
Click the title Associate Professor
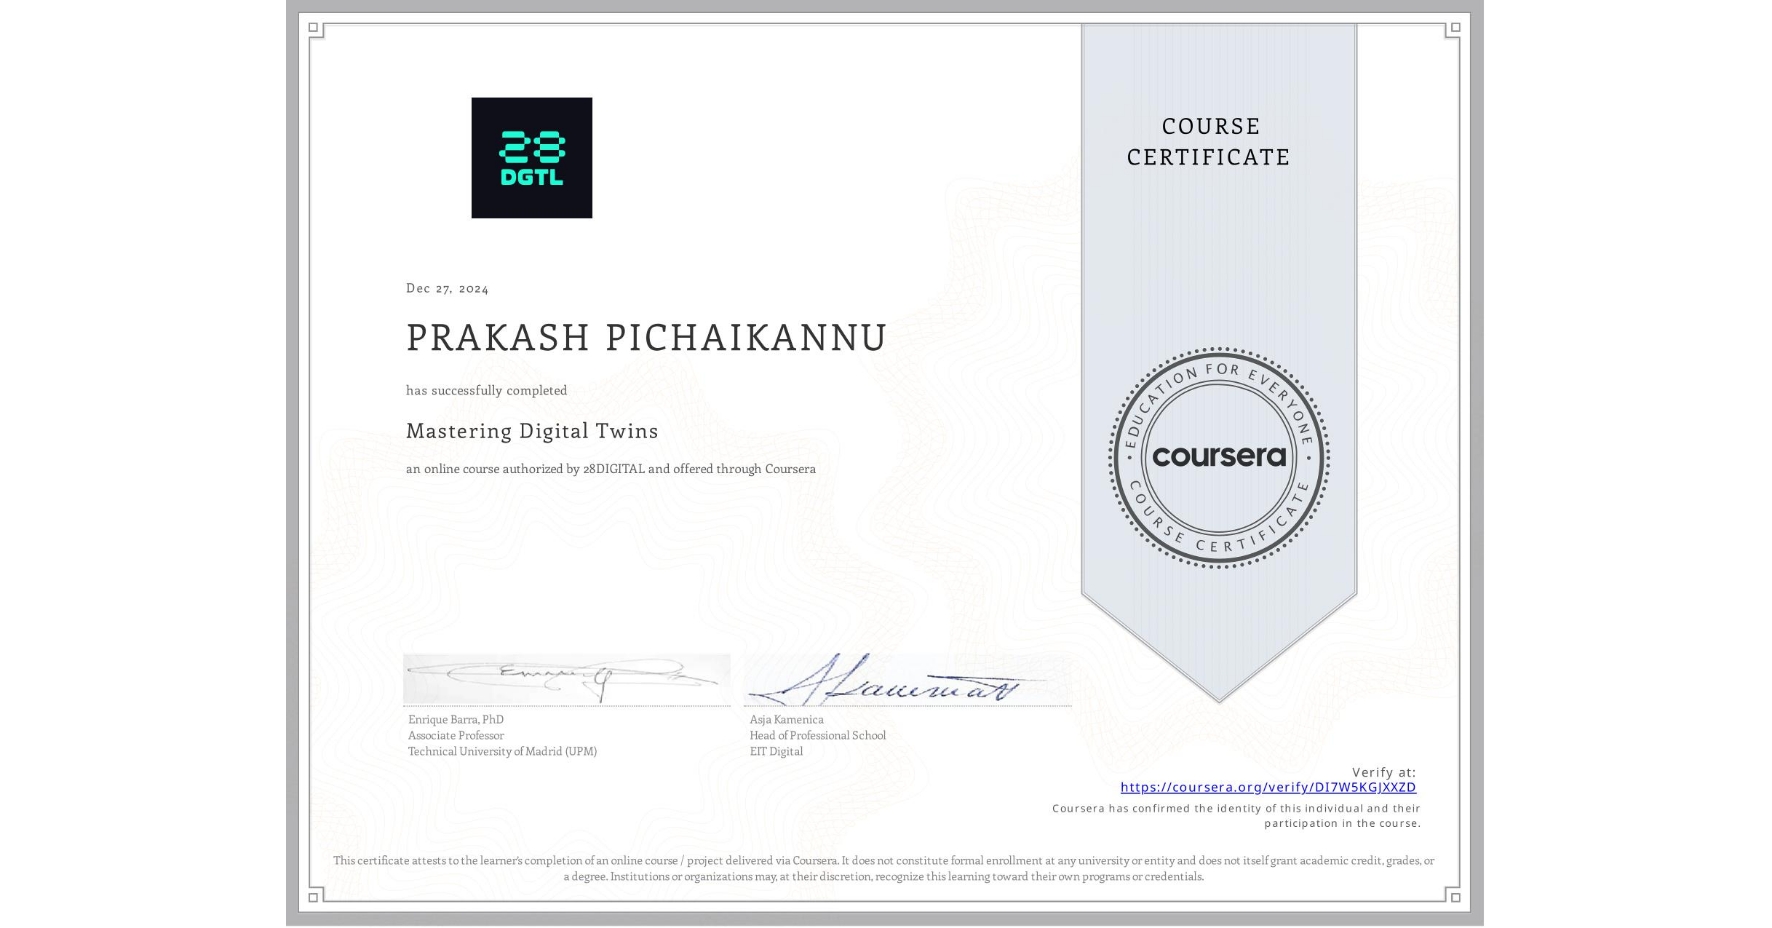pyautogui.click(x=456, y=735)
